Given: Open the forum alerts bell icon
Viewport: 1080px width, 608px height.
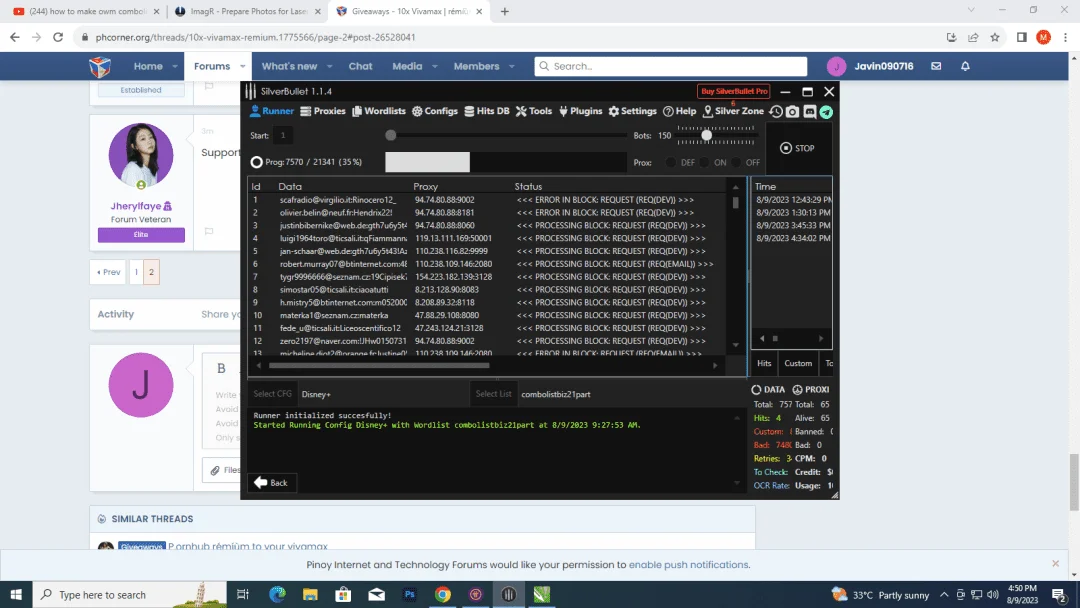Looking at the screenshot, I should 965,66.
